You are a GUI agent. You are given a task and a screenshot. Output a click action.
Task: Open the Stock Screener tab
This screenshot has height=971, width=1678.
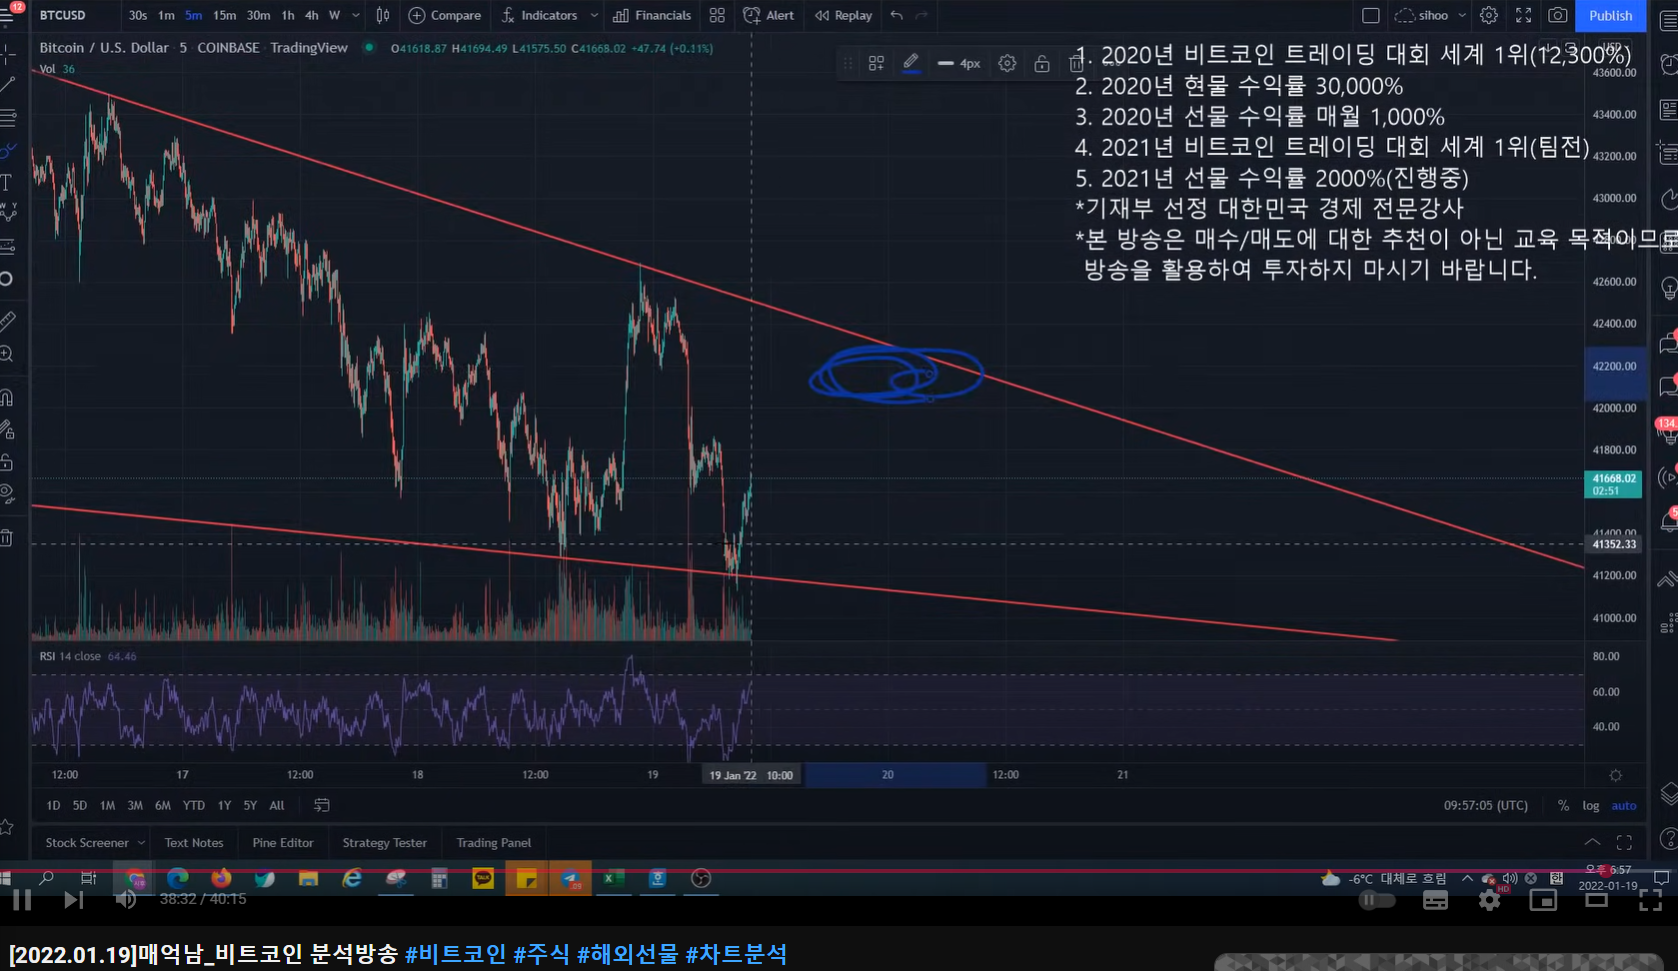pos(87,843)
